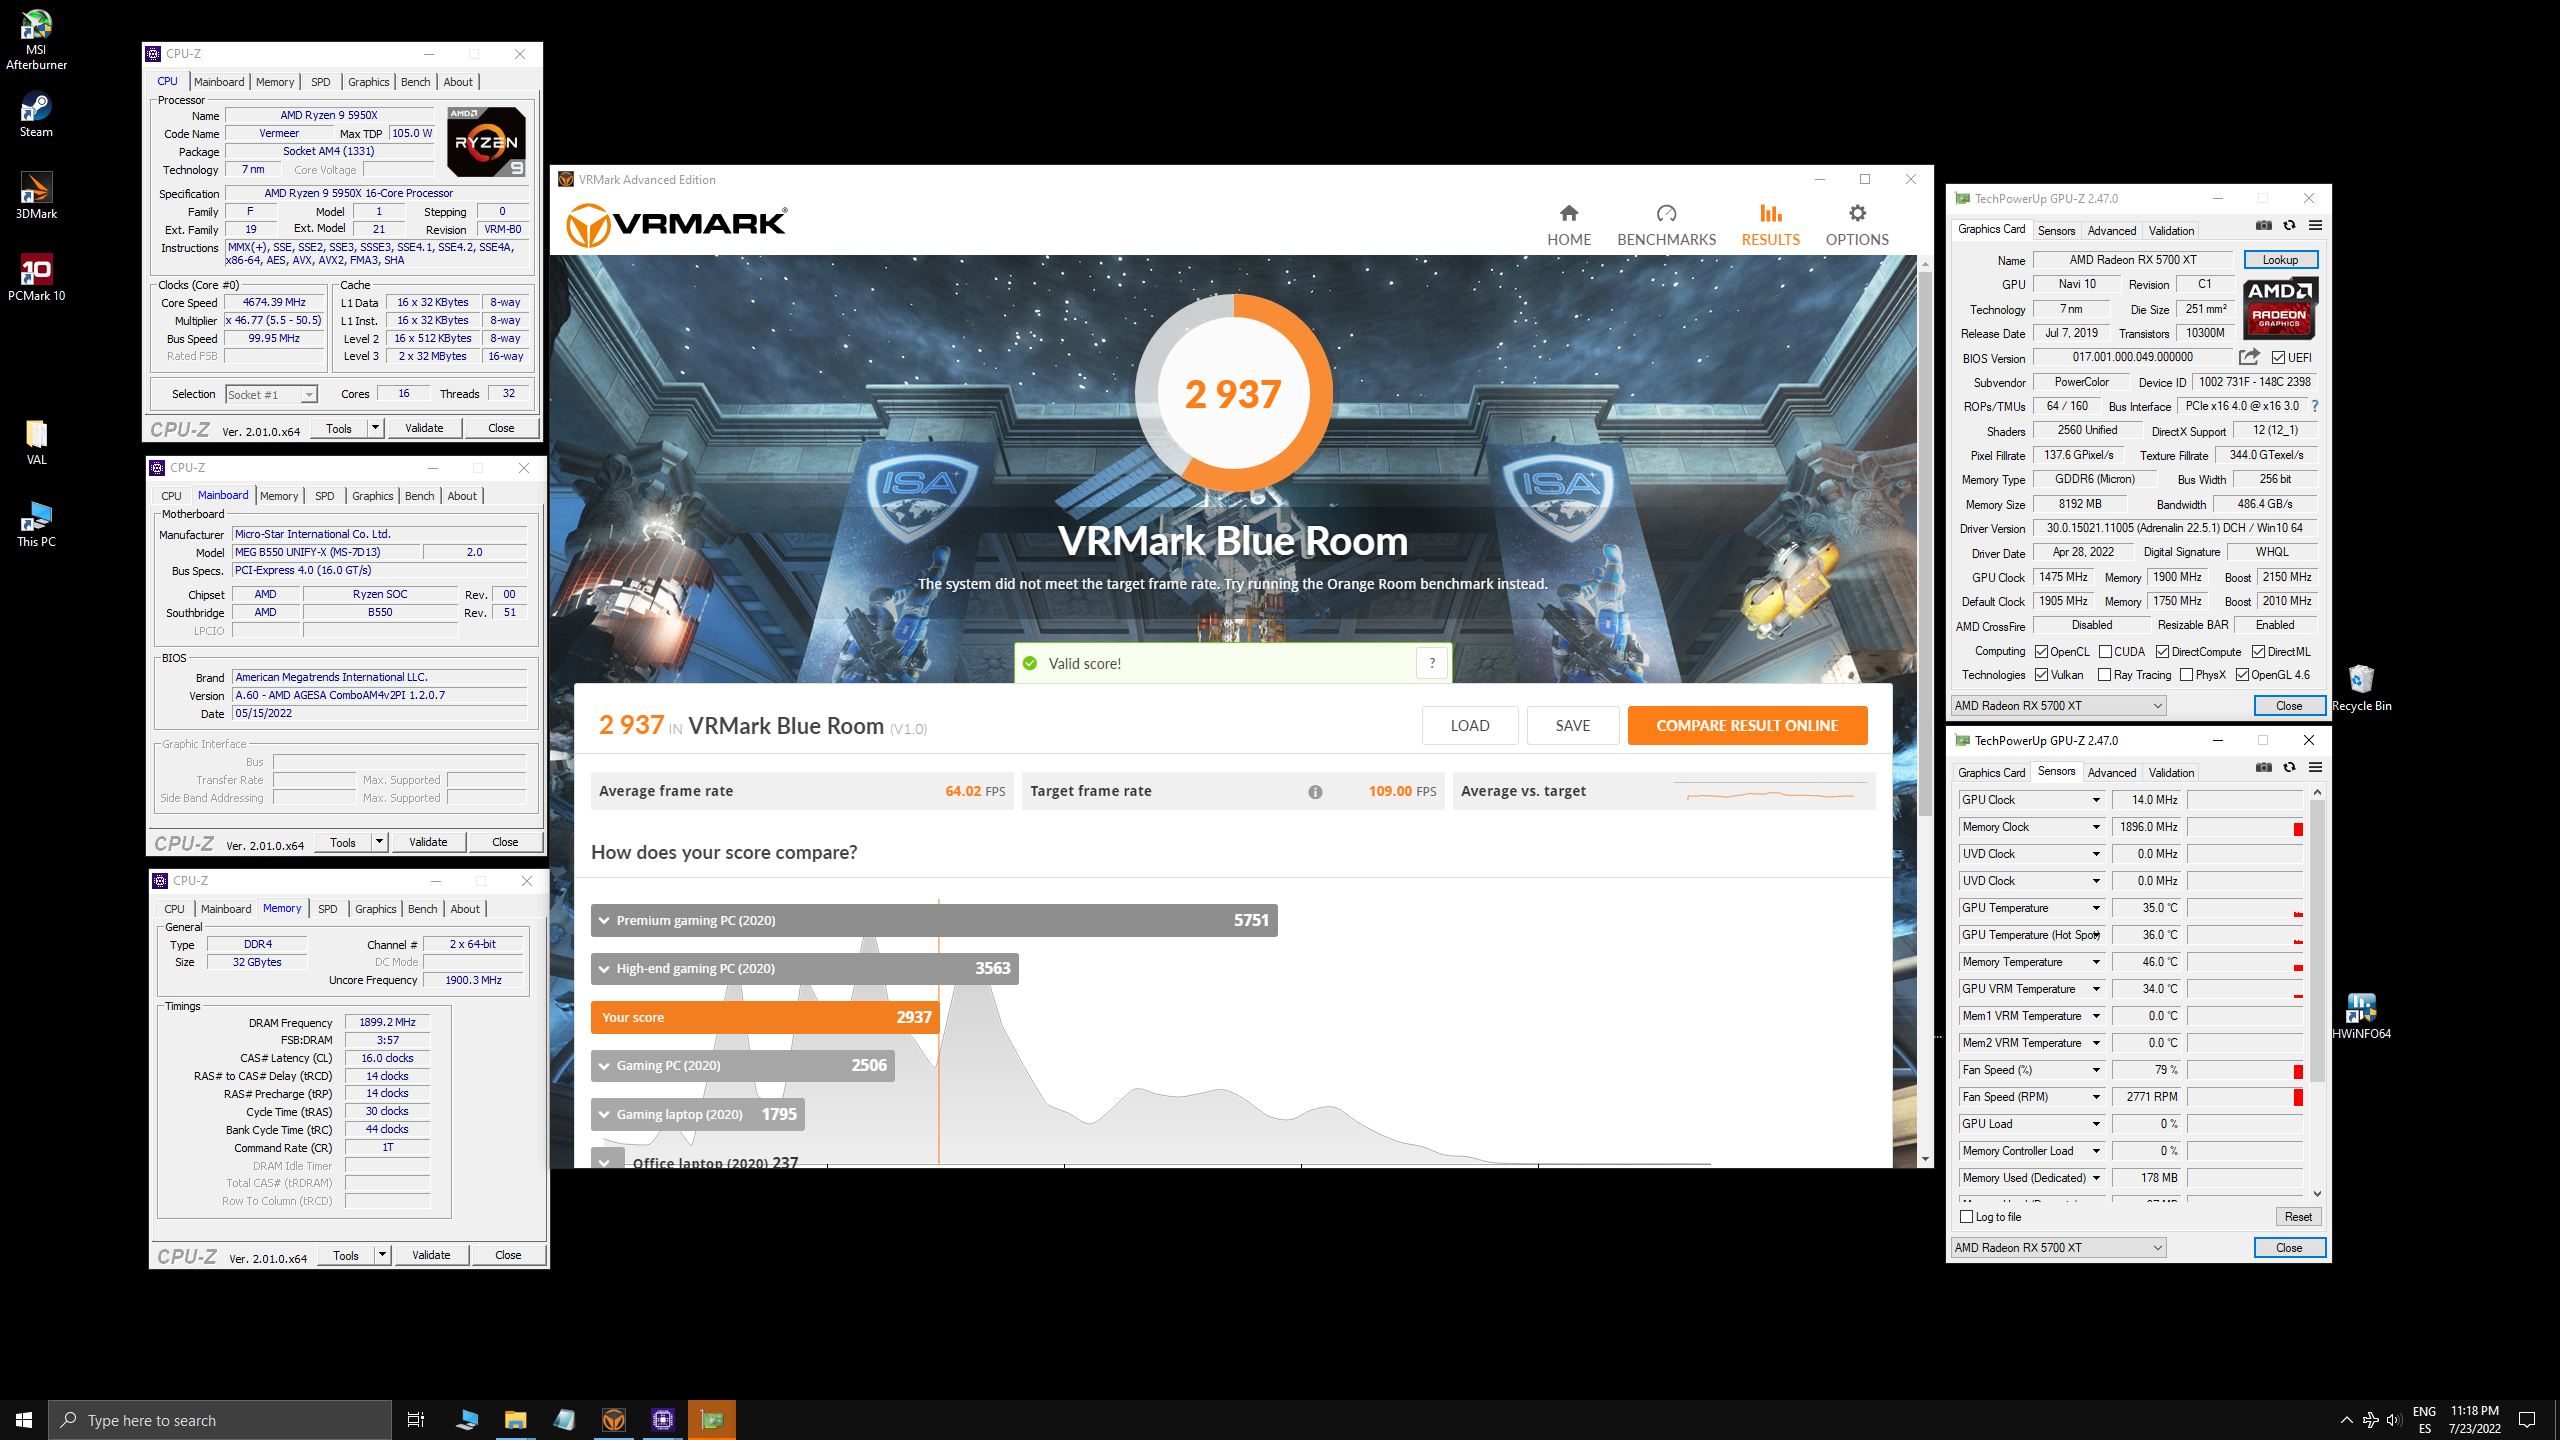Image resolution: width=2560 pixels, height=1440 pixels.
Task: Click the valid score help question mark
Action: coord(1432,663)
